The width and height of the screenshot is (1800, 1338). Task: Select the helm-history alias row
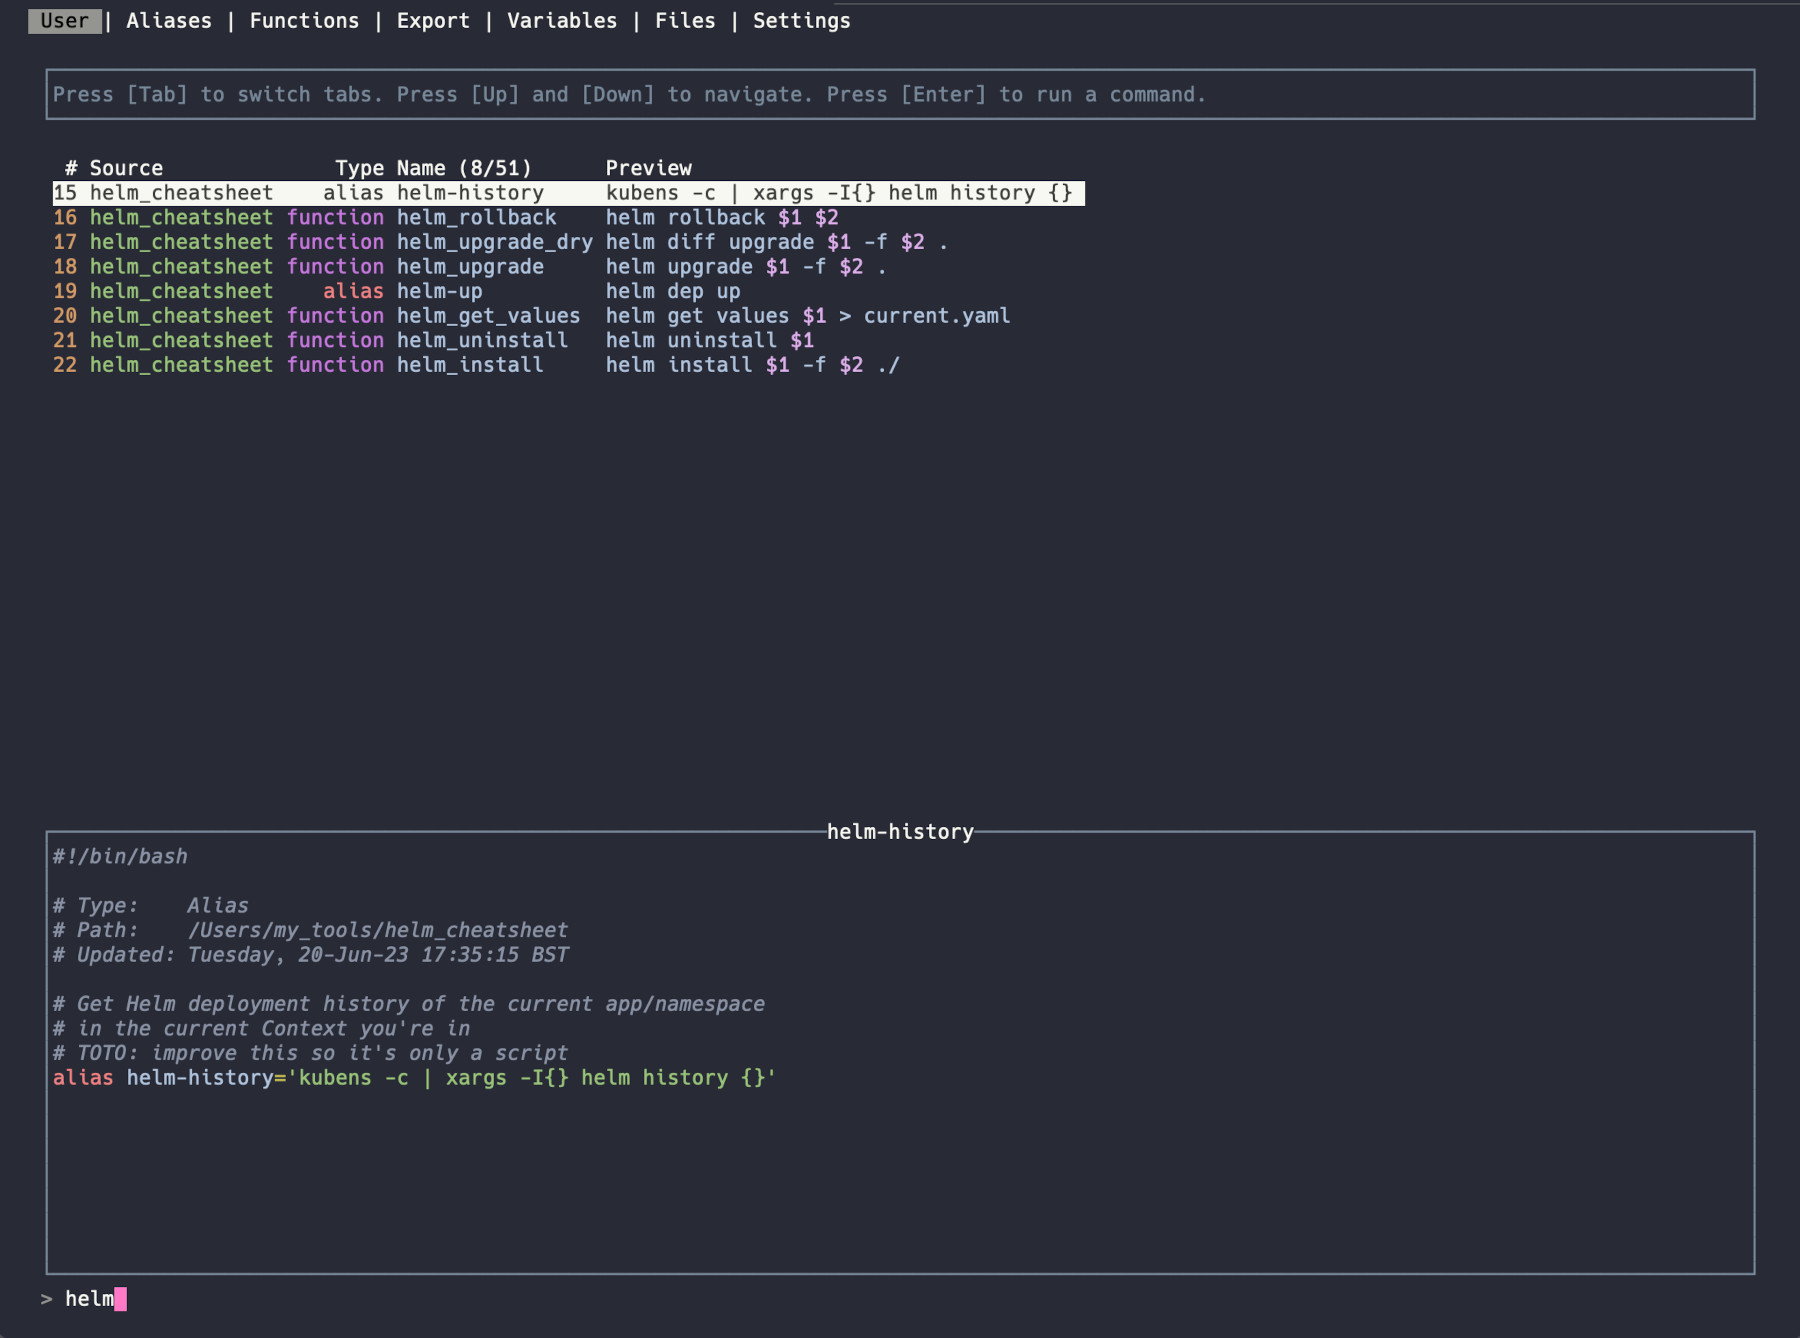470,193
